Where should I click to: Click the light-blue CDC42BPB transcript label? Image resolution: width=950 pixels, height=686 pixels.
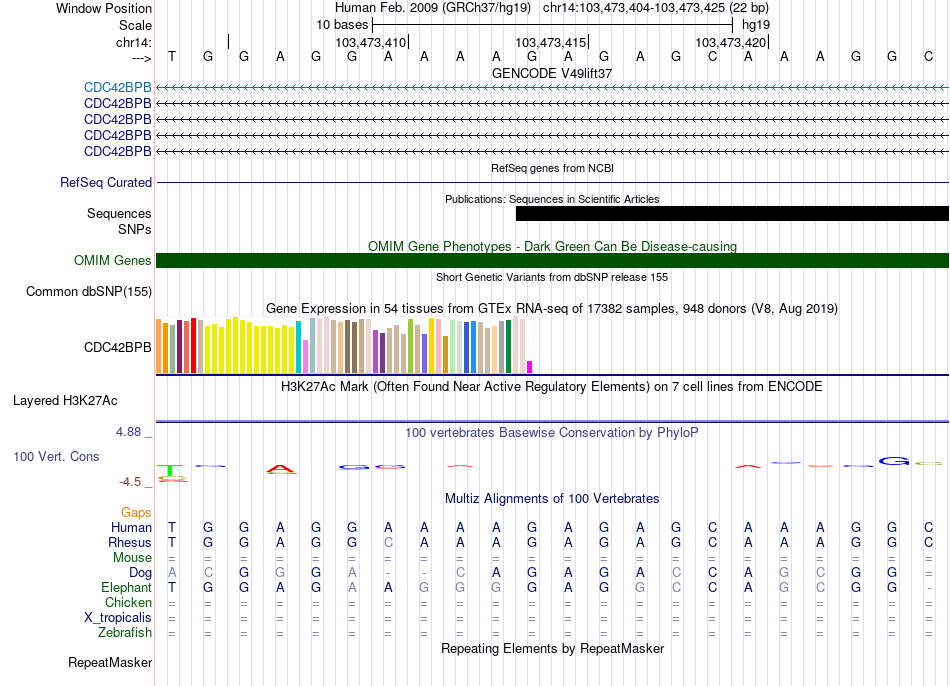coord(118,87)
